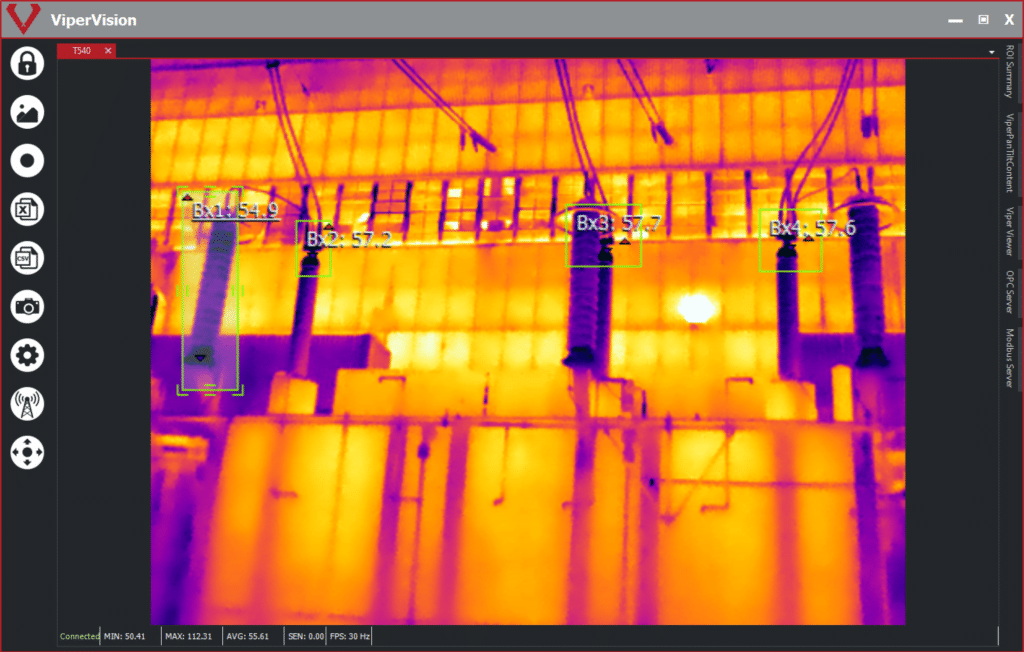Expand the ViperPanTiltContent side panel
Viewport: 1024px width, 652px height.
tap(1010, 152)
